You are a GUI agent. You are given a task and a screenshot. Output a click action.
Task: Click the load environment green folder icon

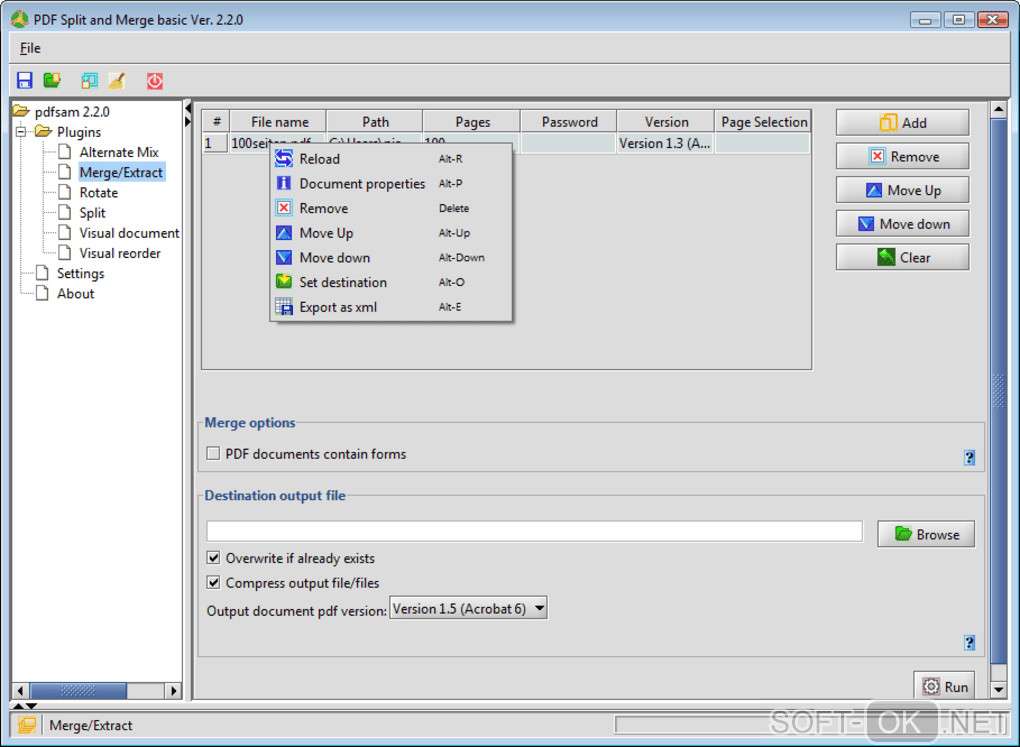coord(52,81)
